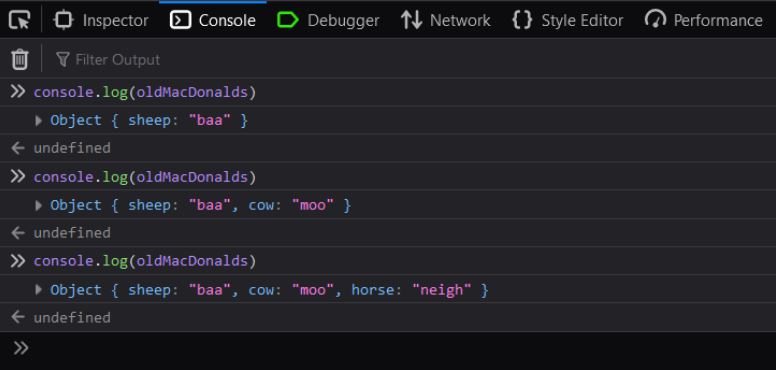The image size is (776, 370).
Task: Select the first console.log(oldMacDonalds) command
Action: click(145, 92)
